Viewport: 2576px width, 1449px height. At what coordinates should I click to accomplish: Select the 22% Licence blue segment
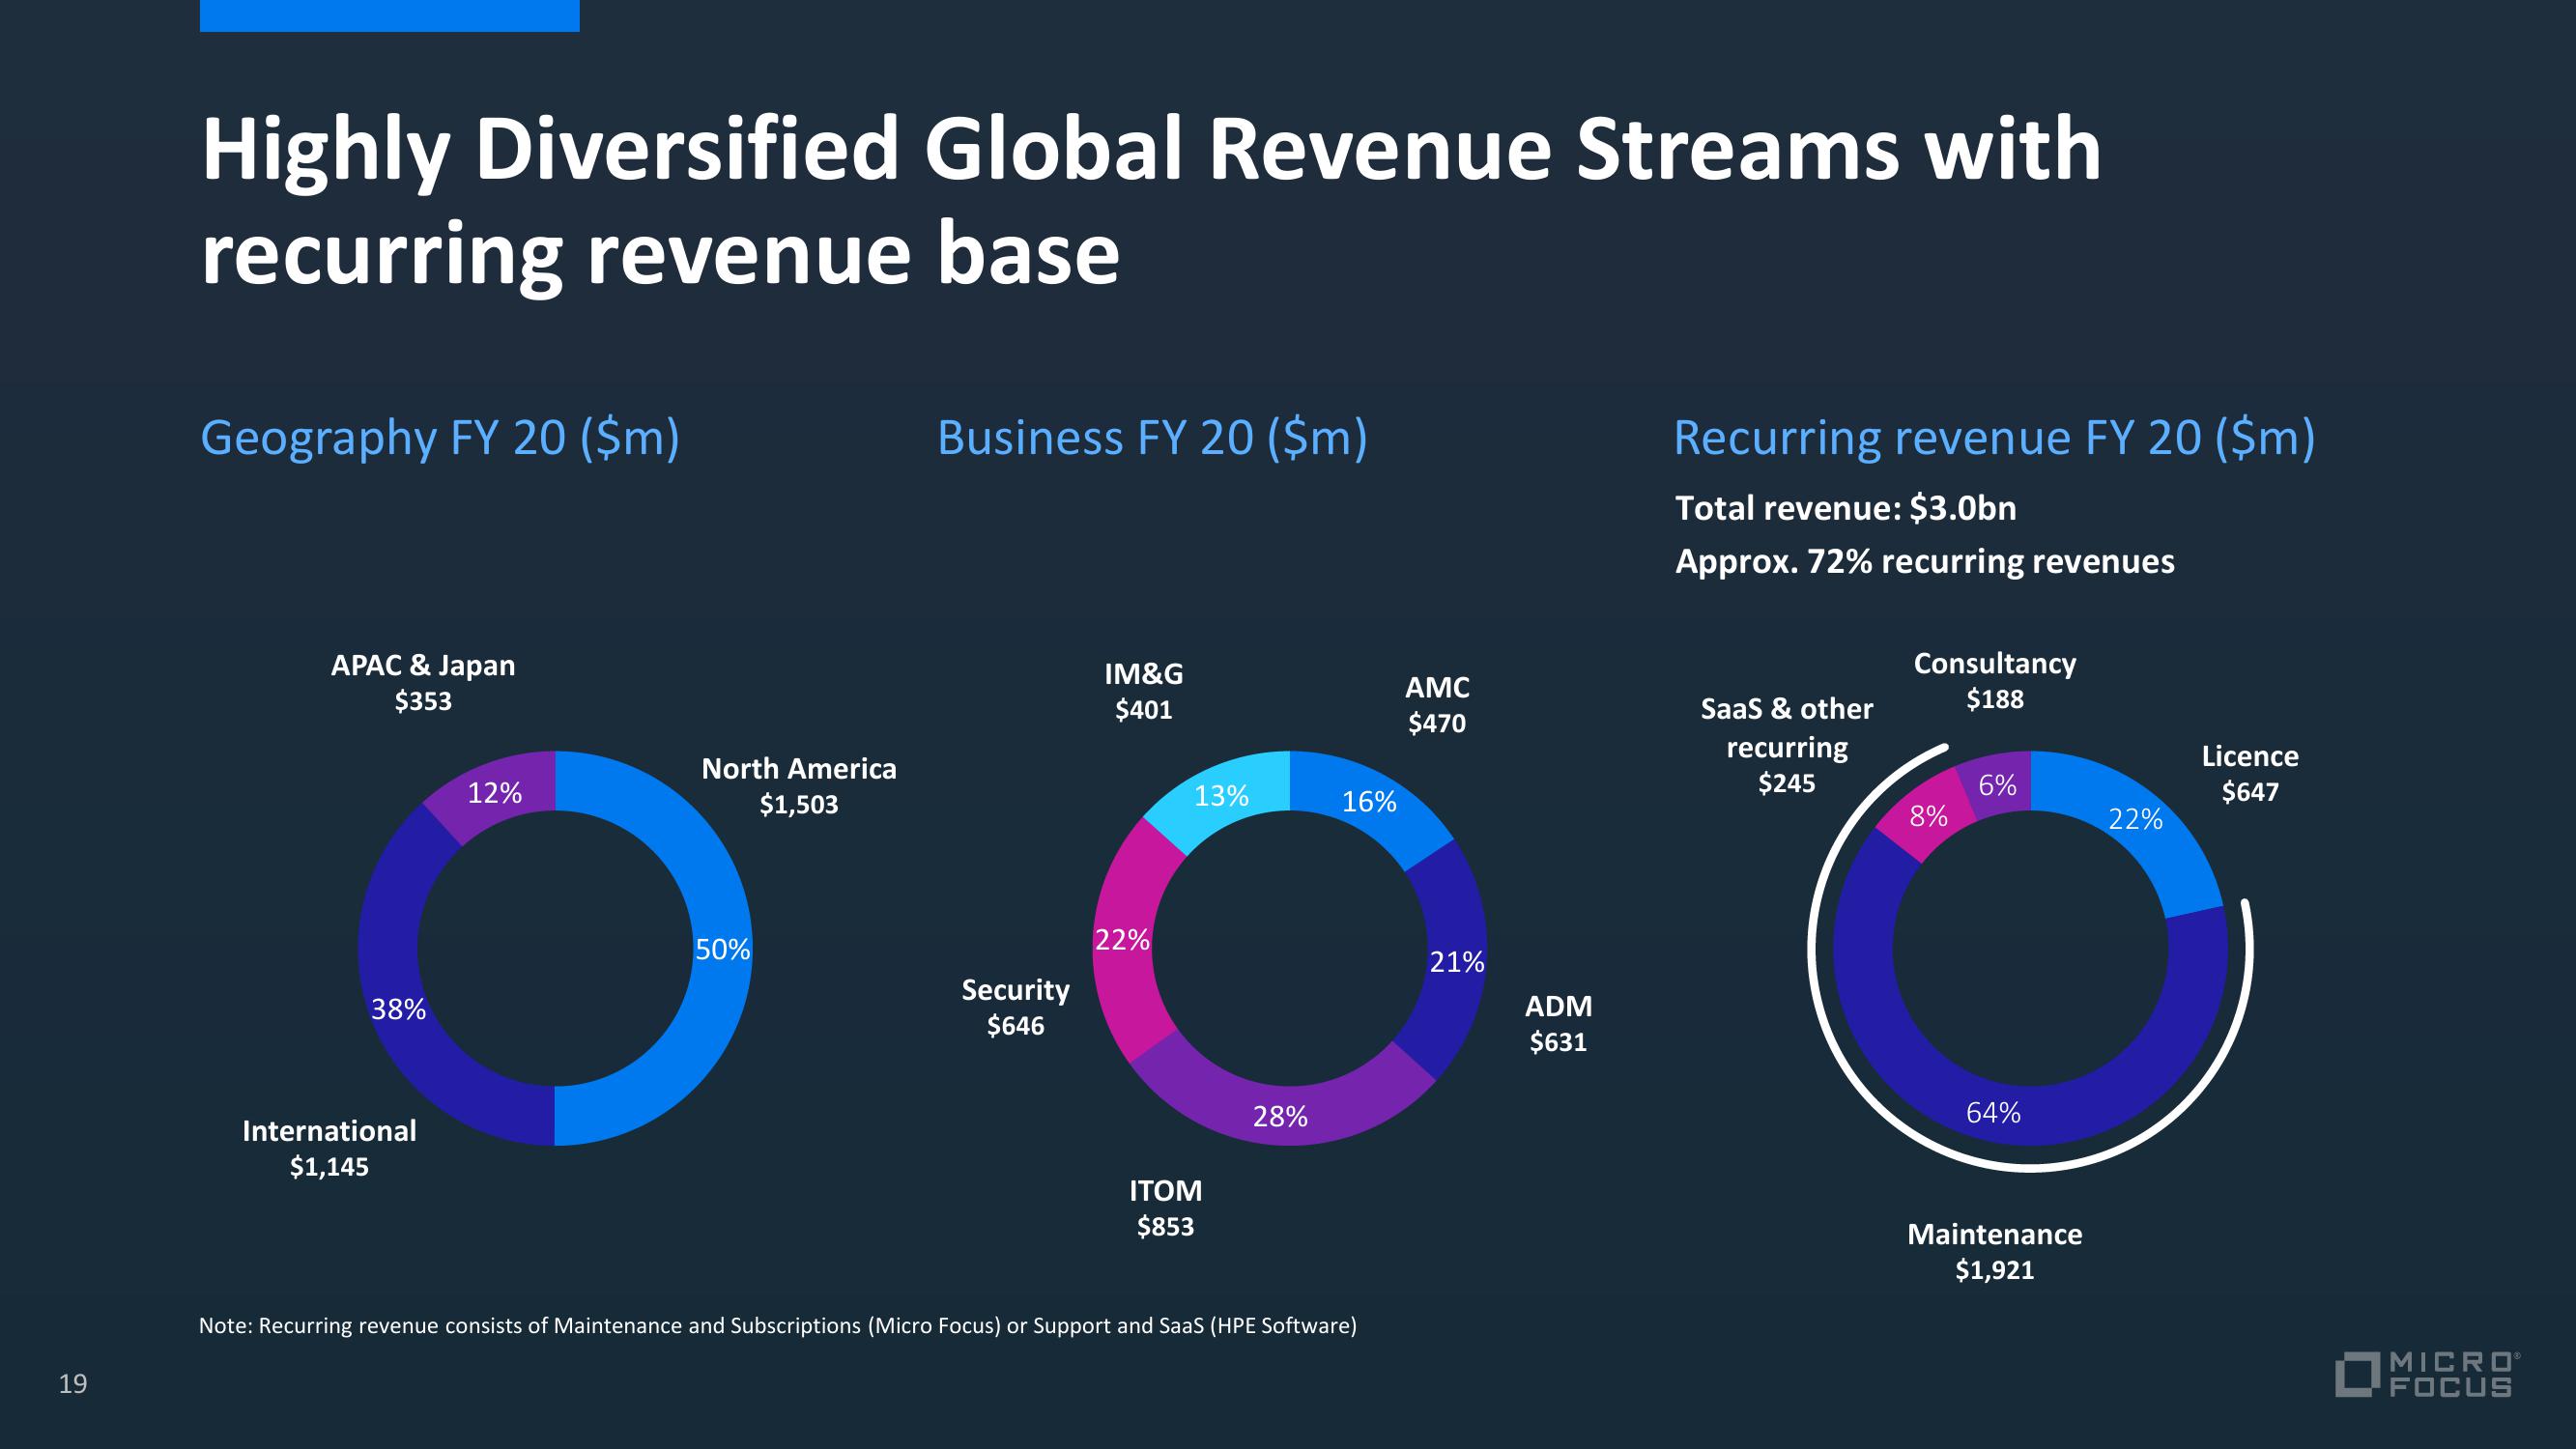2136,819
